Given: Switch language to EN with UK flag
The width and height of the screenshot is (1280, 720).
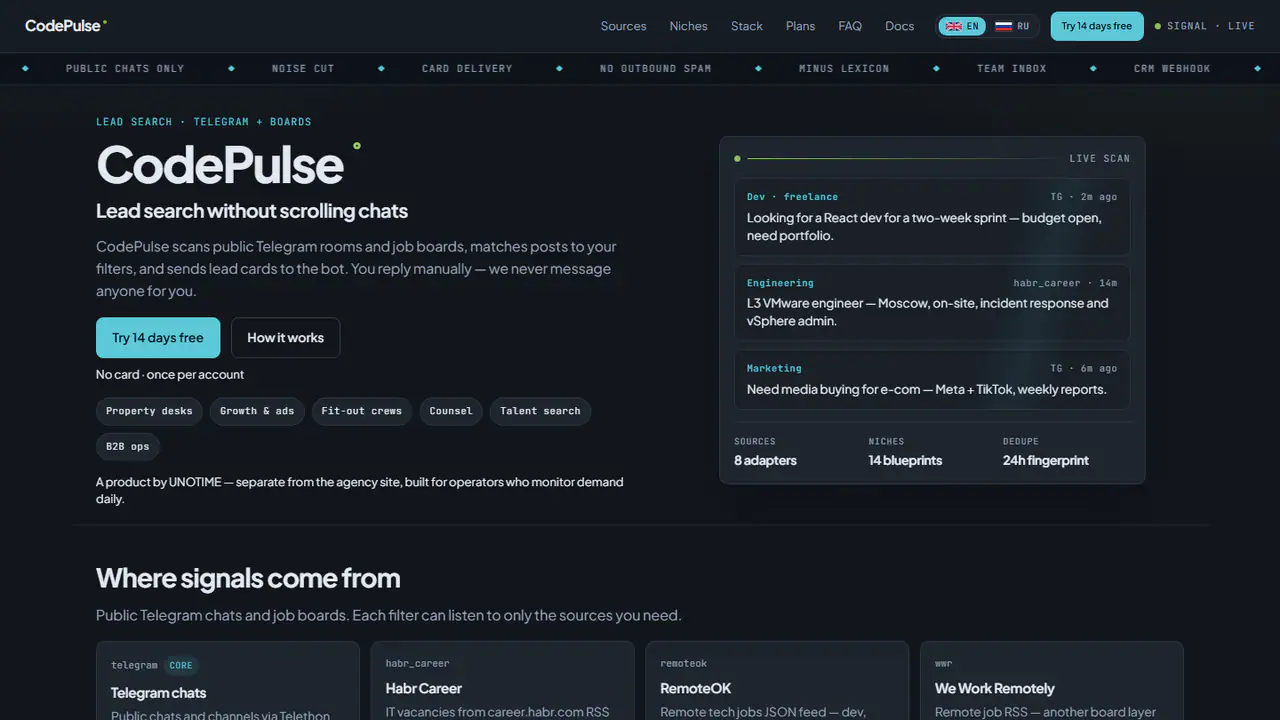Looking at the screenshot, I should (x=962, y=26).
